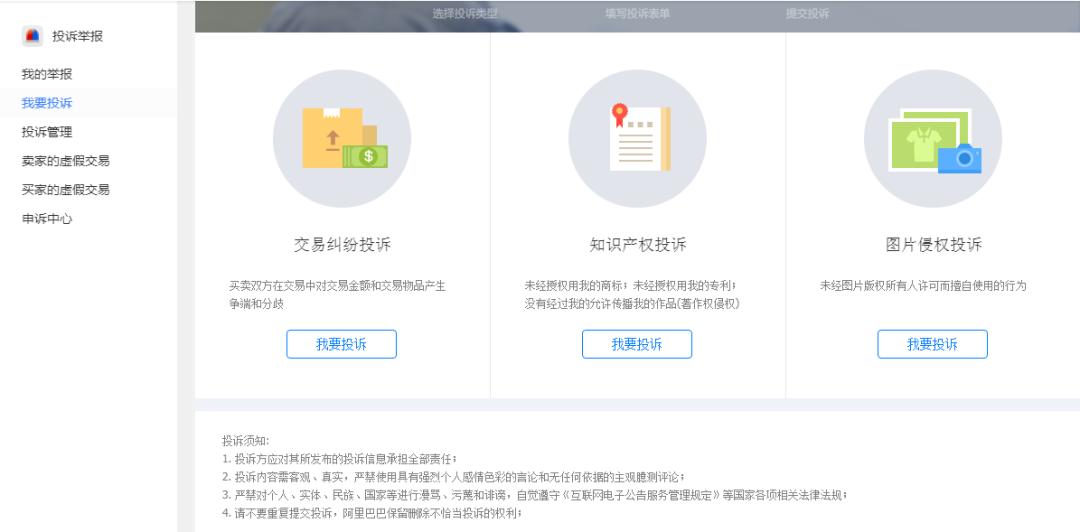Go to 买家的虚假交易 in the sidebar
Screen dimensions: 1080x532
pos(65,190)
